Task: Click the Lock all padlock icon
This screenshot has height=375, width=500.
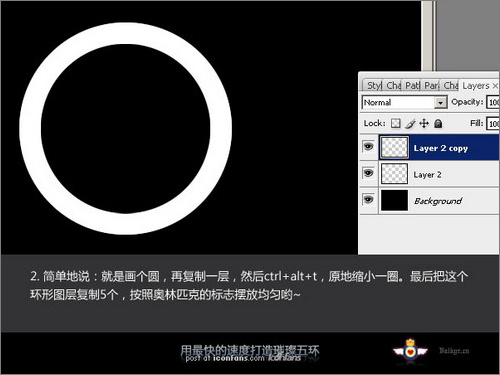Action: [438, 123]
